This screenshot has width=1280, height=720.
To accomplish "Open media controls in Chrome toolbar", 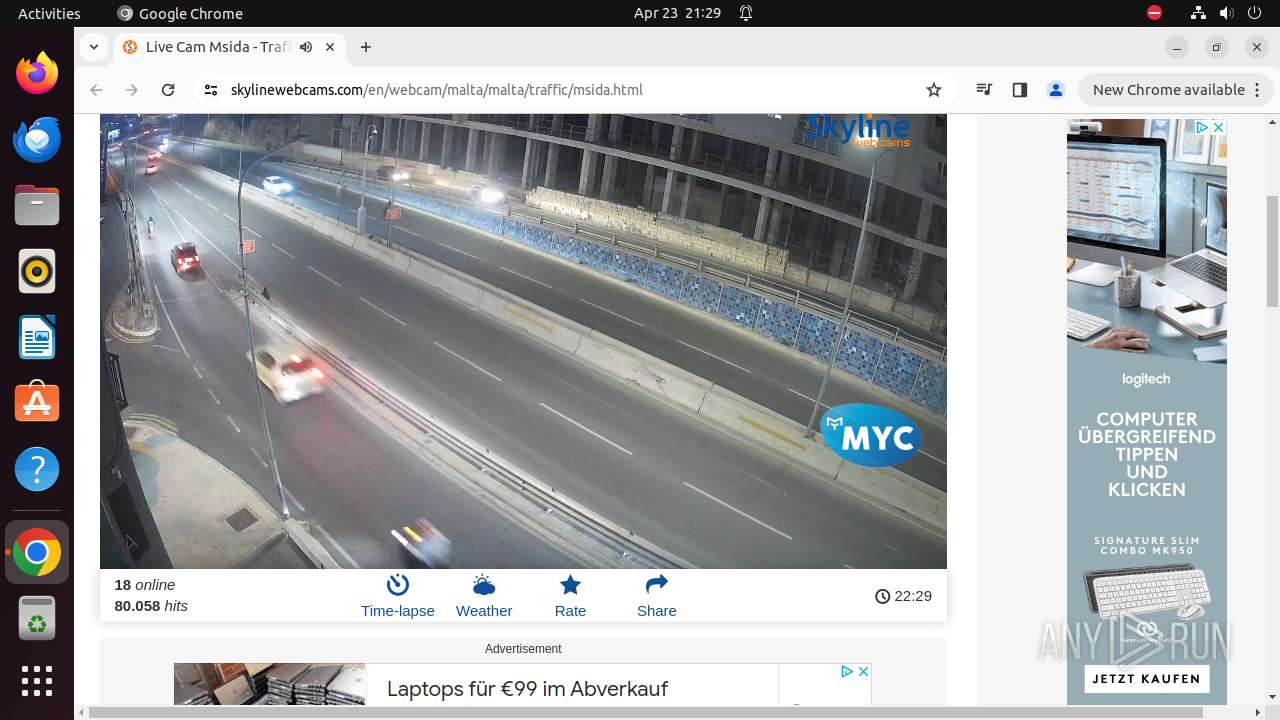I will pos(984,90).
